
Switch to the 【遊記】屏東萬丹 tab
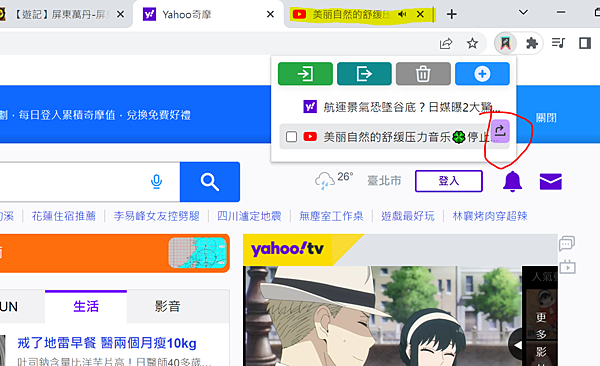pos(63,15)
